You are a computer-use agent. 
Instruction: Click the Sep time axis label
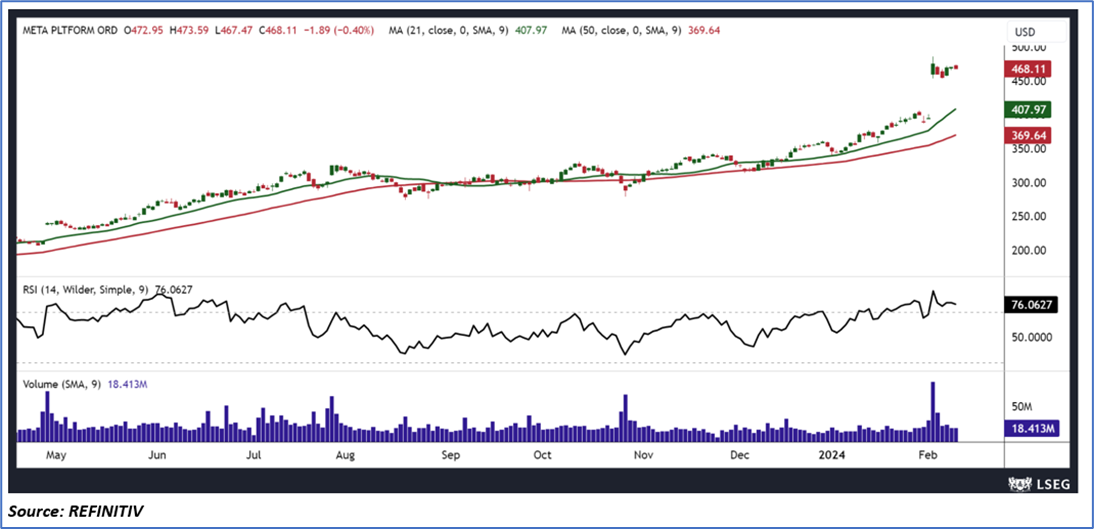tap(451, 455)
